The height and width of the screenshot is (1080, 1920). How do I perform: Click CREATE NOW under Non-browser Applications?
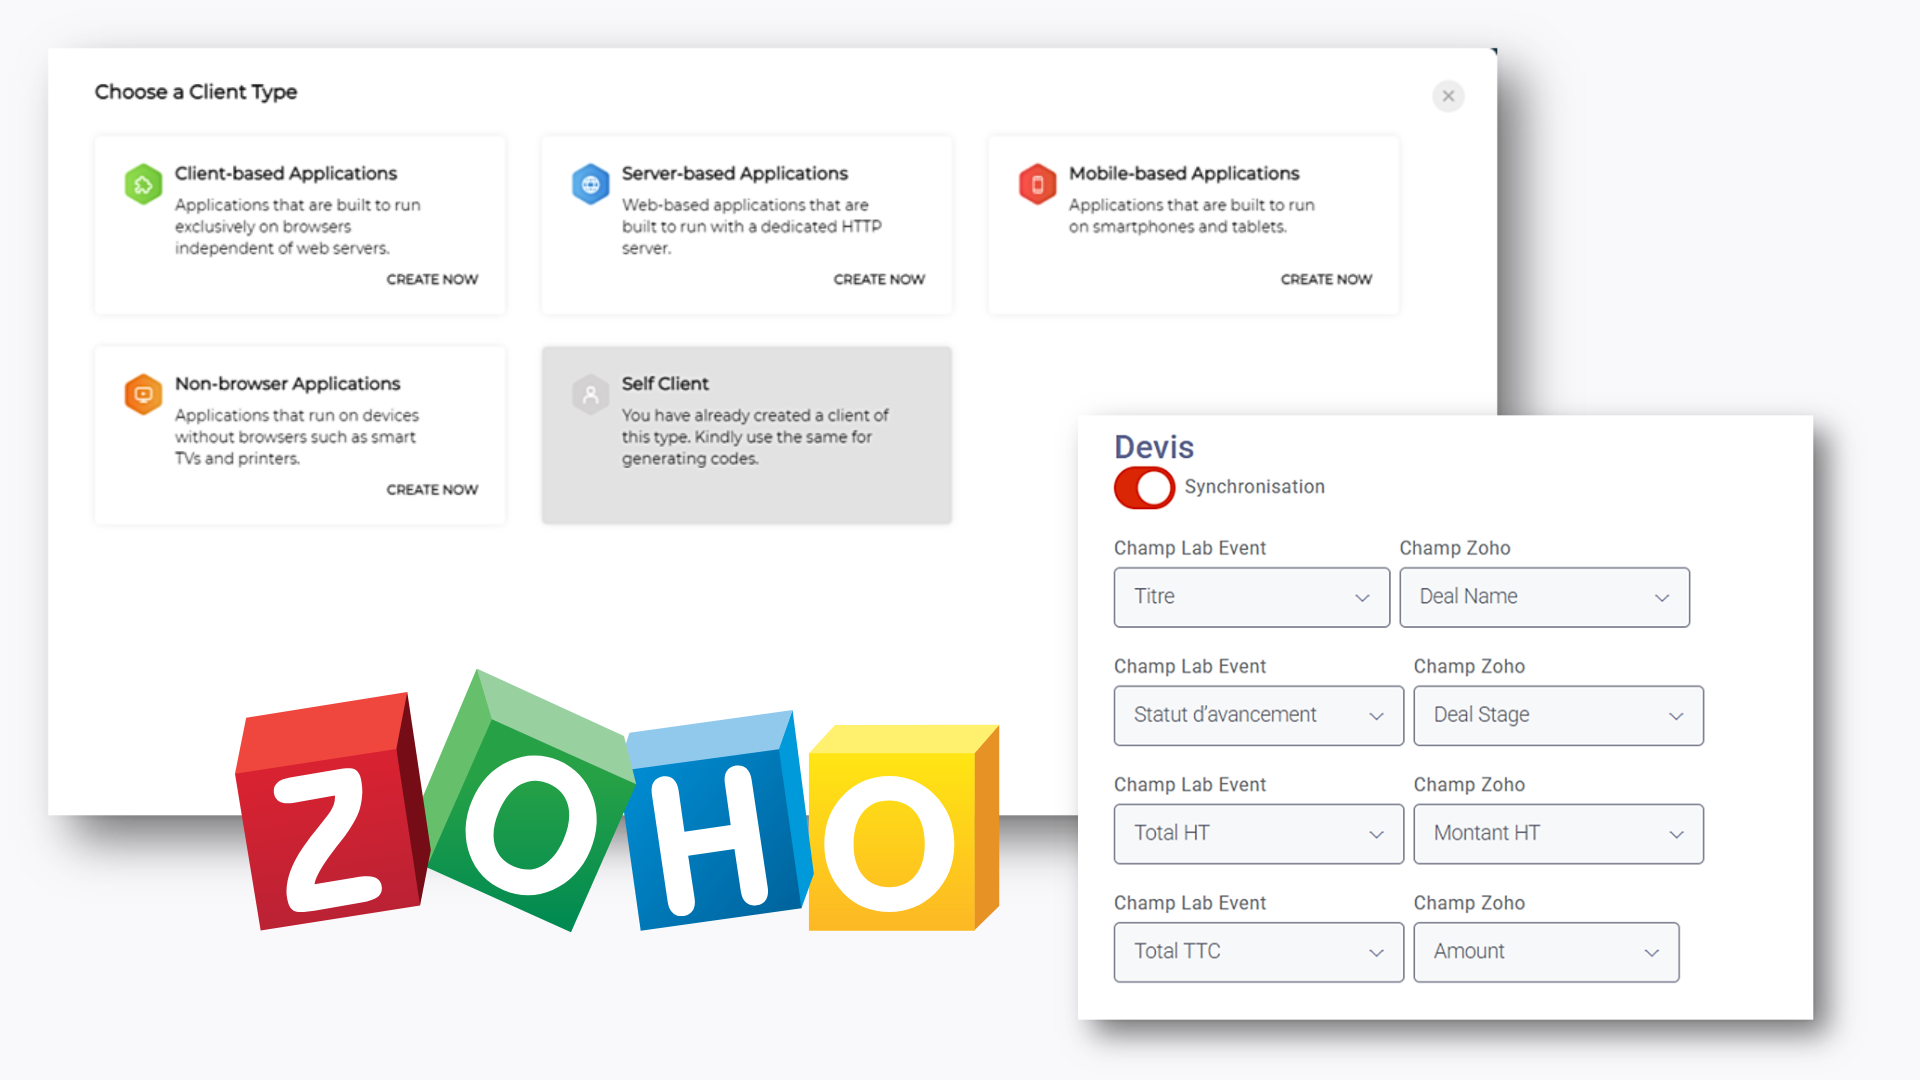(432, 489)
